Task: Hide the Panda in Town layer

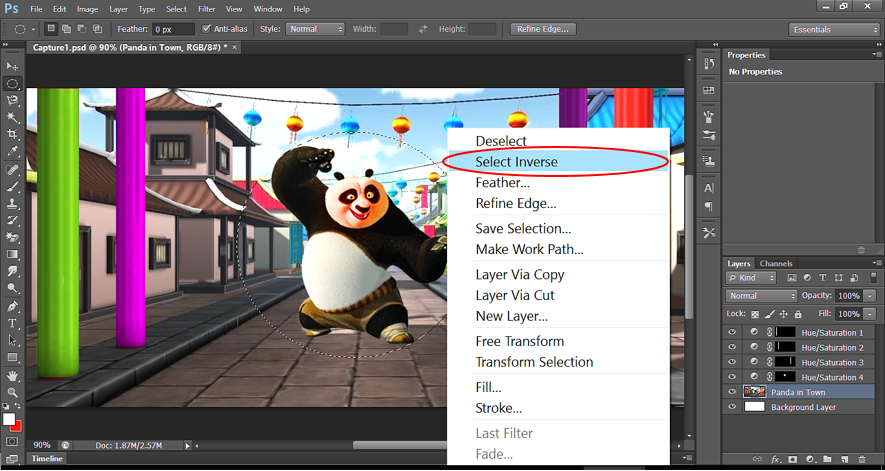Action: [x=732, y=392]
